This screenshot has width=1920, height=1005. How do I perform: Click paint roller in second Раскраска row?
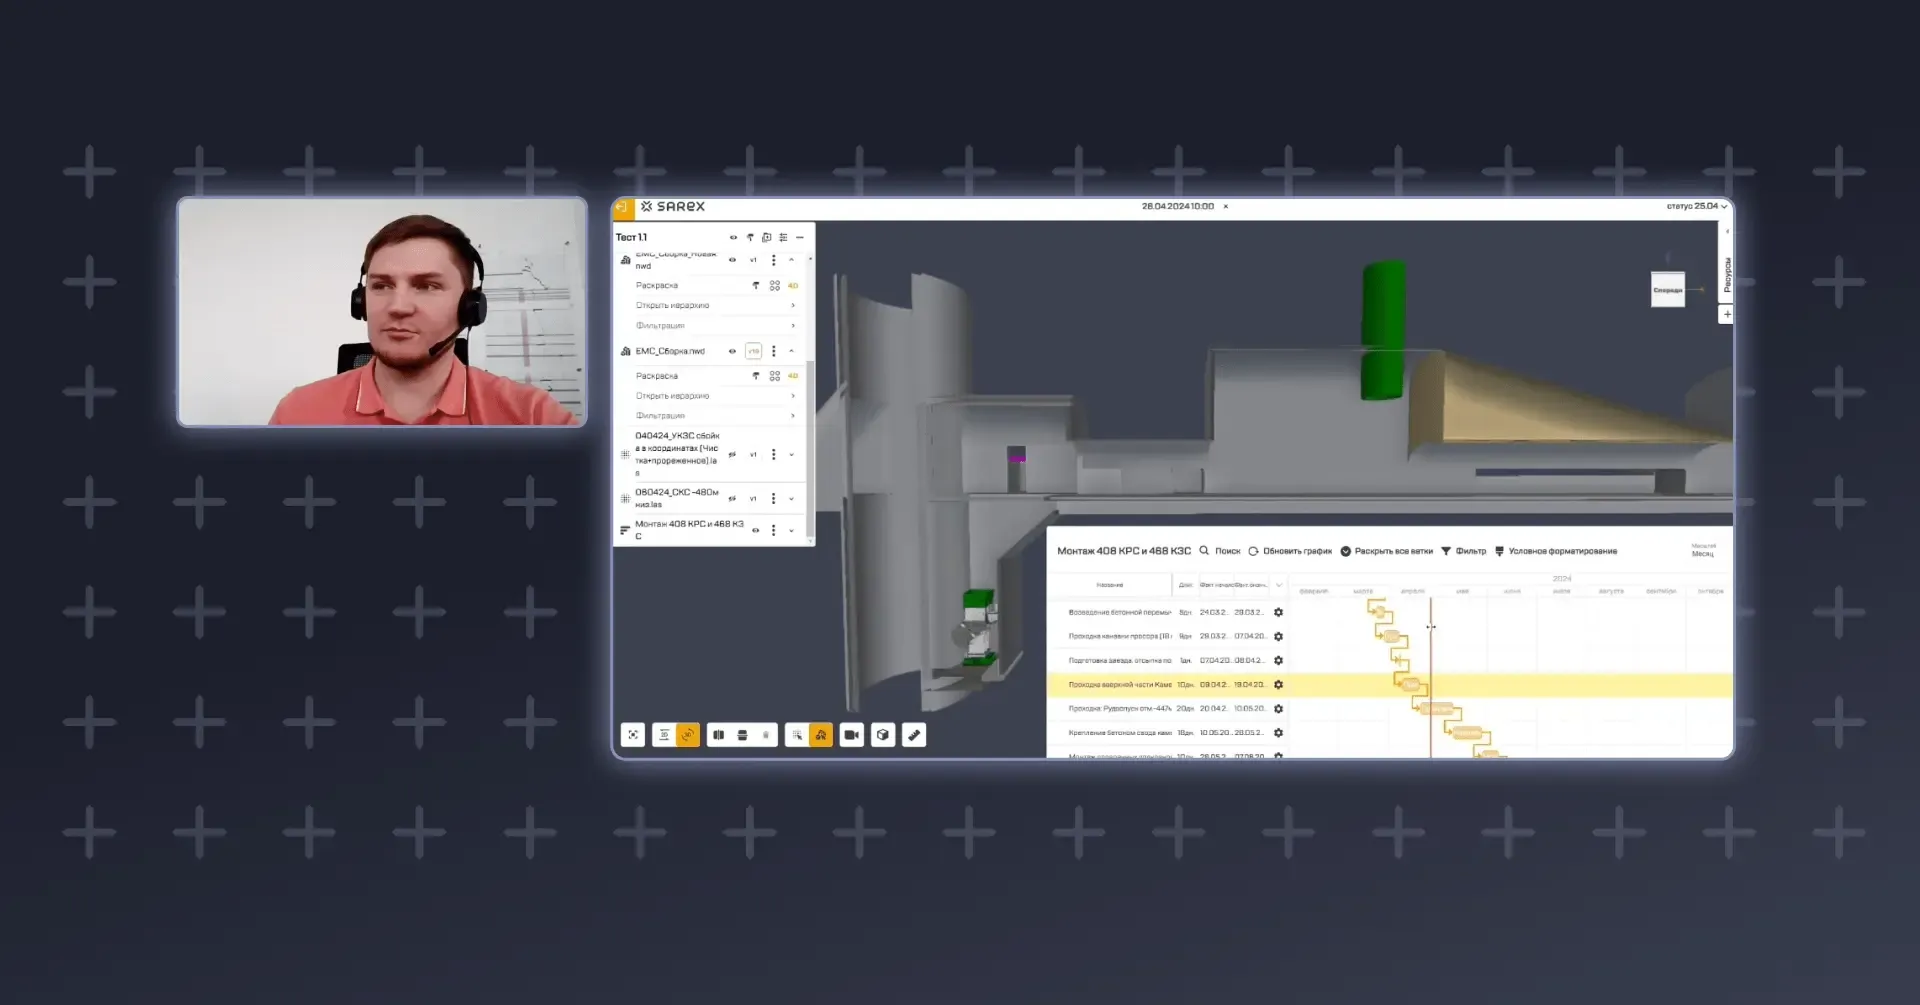click(756, 376)
